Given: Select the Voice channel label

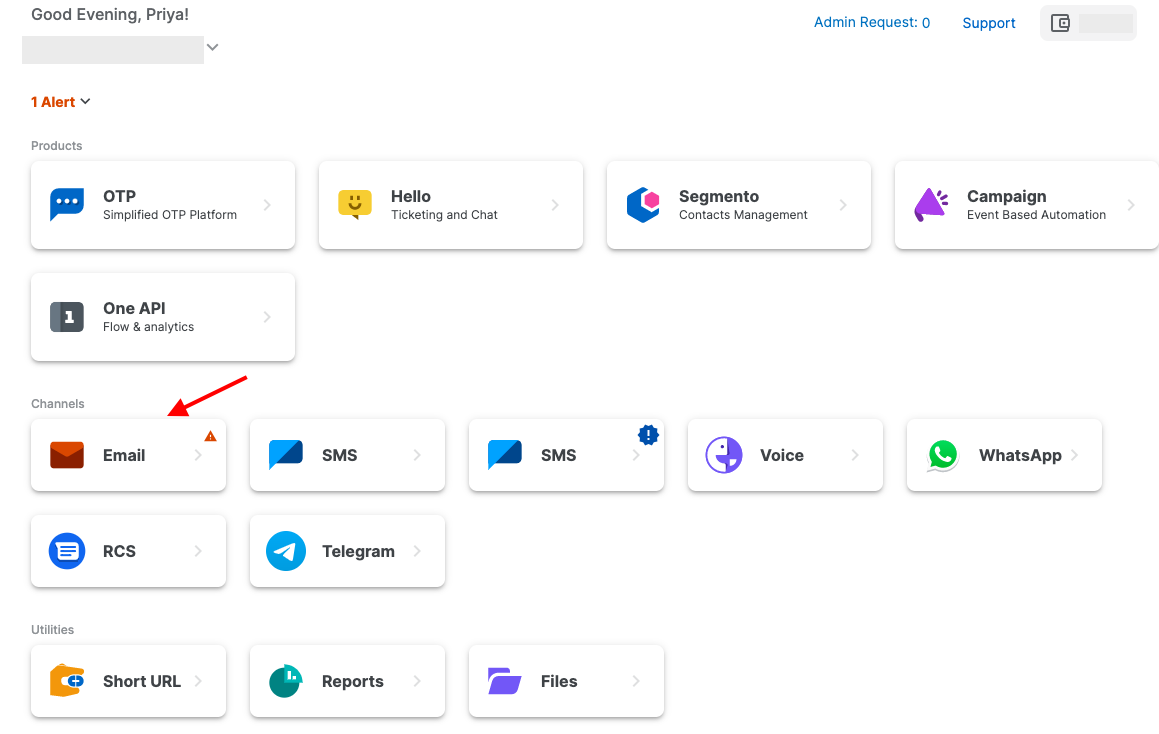Looking at the screenshot, I should [782, 455].
